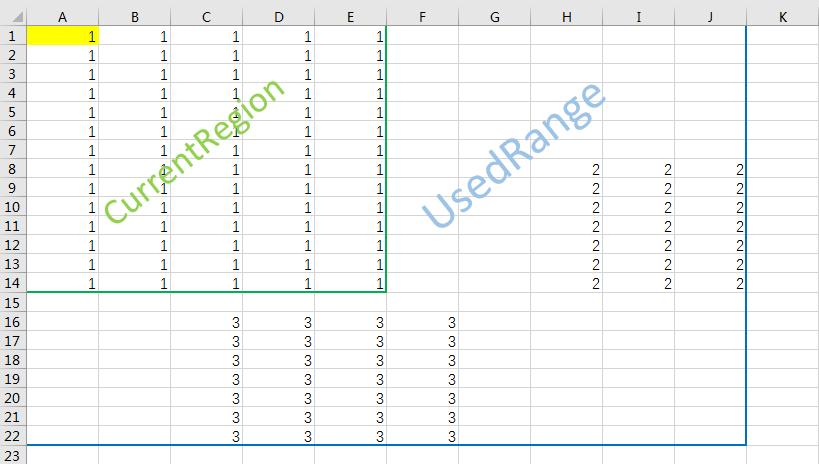Screen dimensions: 819x464
Task: Select row 2 header
Action: [x=13, y=55]
